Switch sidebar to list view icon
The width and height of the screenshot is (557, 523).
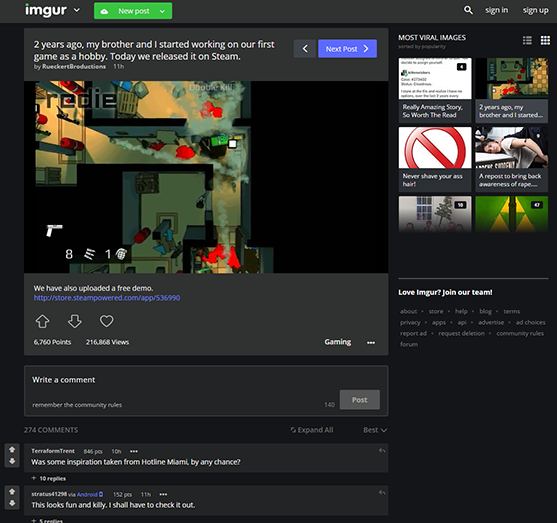(527, 41)
